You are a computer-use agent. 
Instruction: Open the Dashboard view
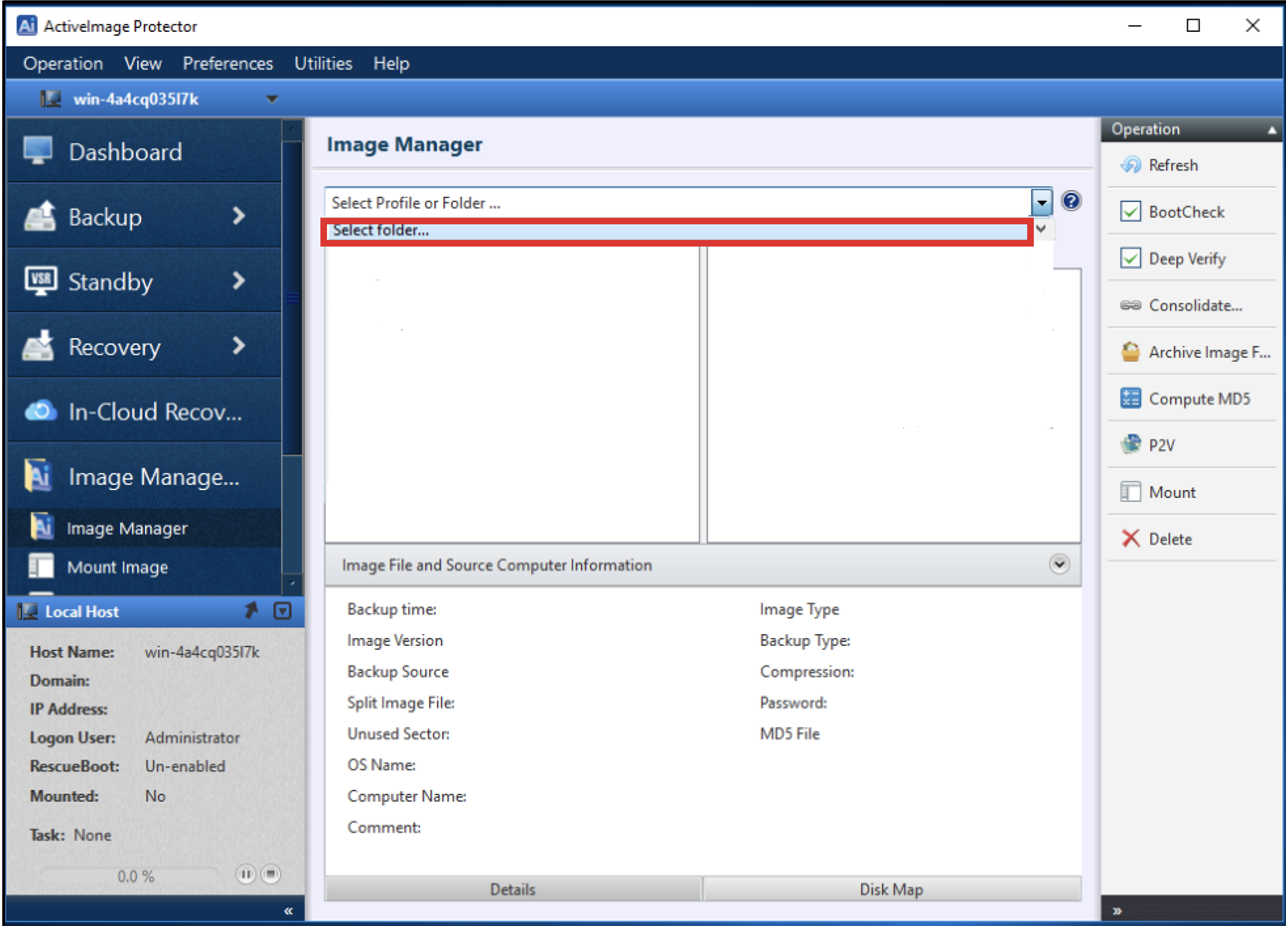coord(144,152)
